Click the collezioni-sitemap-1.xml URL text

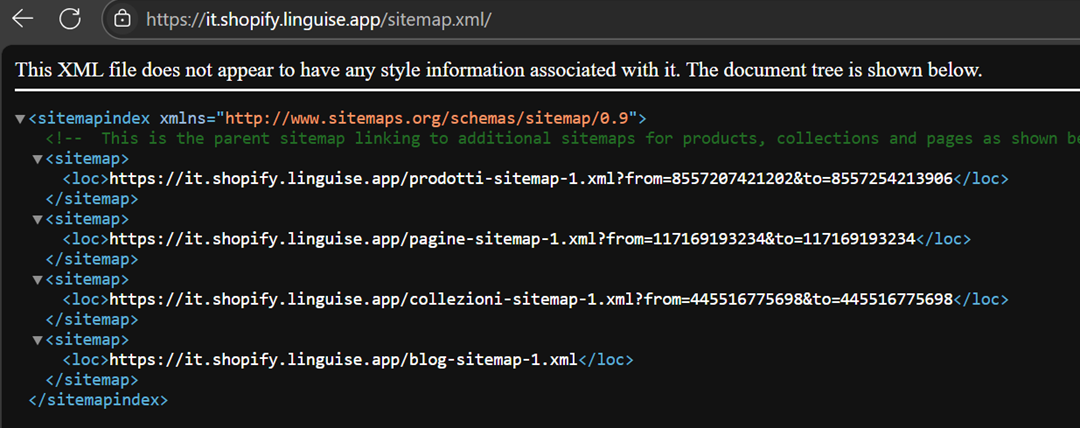click(x=531, y=300)
